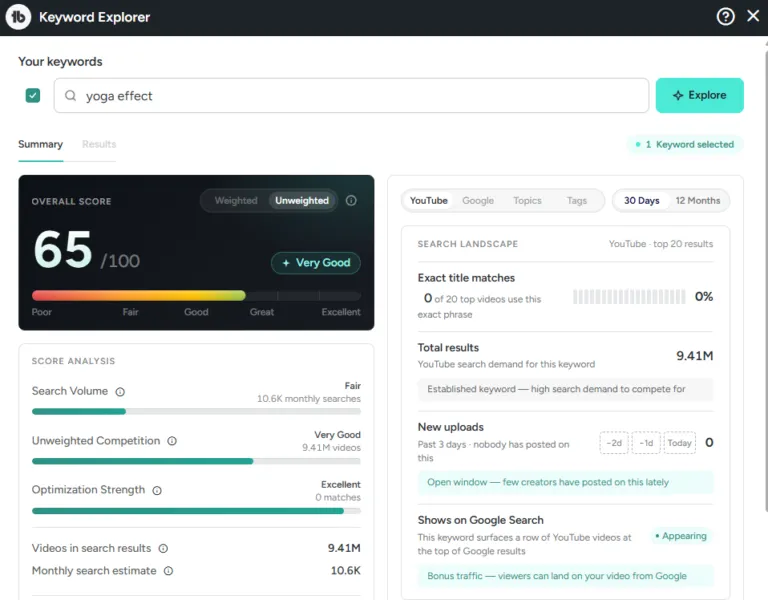Click the Explore button
This screenshot has width=768, height=600.
pos(699,96)
